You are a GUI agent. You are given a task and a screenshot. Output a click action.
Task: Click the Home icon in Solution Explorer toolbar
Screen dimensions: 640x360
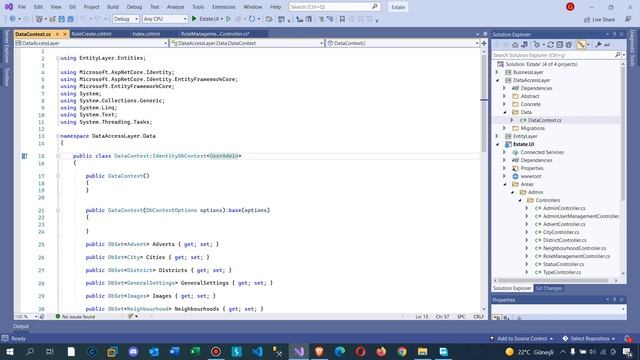coord(515,45)
